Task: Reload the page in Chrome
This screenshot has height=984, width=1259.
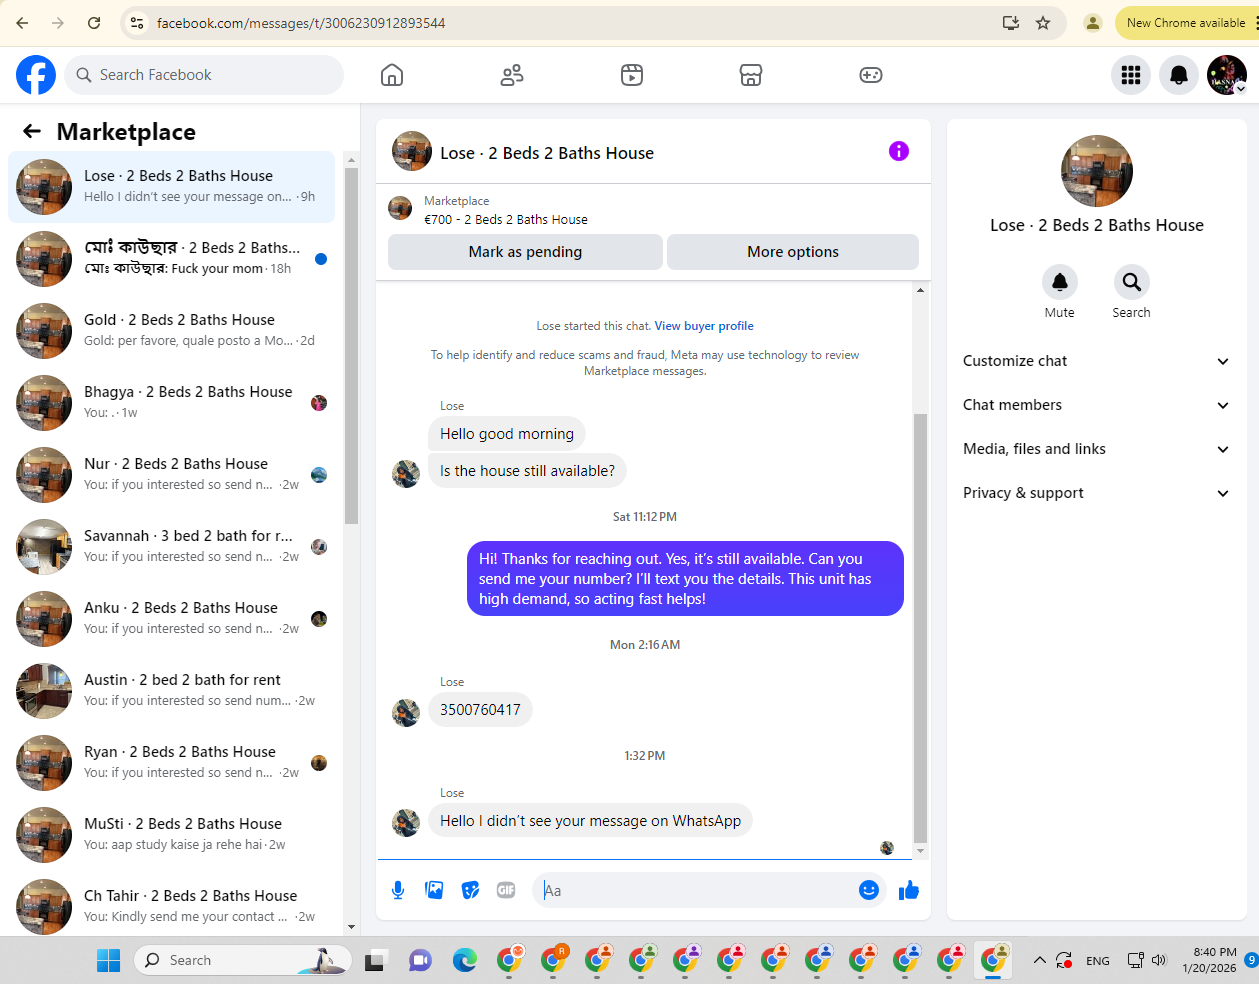Action: coord(94,23)
